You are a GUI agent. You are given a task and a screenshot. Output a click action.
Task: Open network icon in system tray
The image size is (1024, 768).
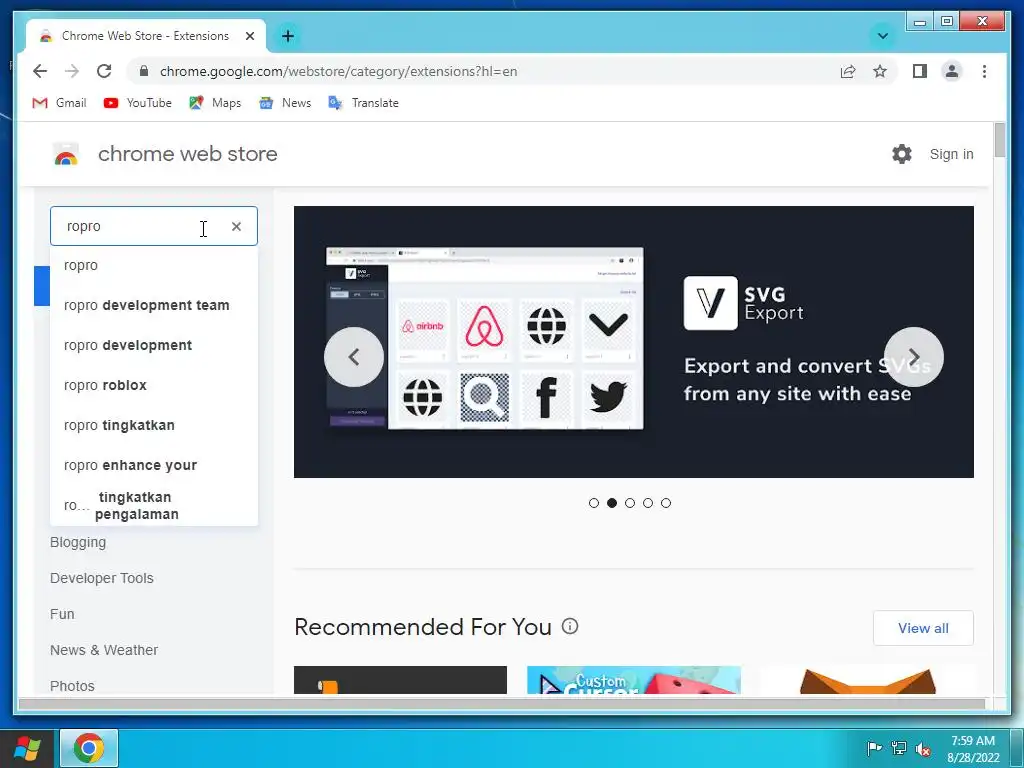pyautogui.click(x=899, y=748)
